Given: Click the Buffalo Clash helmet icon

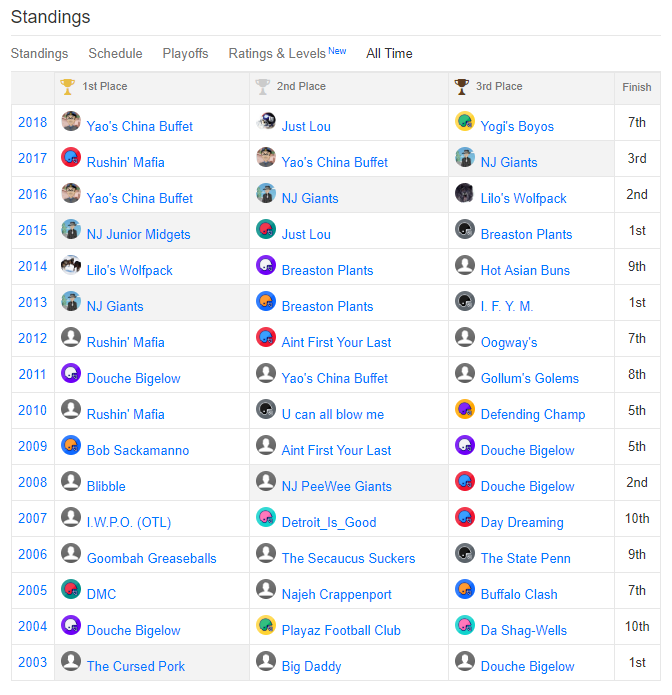Looking at the screenshot, I should tap(465, 589).
